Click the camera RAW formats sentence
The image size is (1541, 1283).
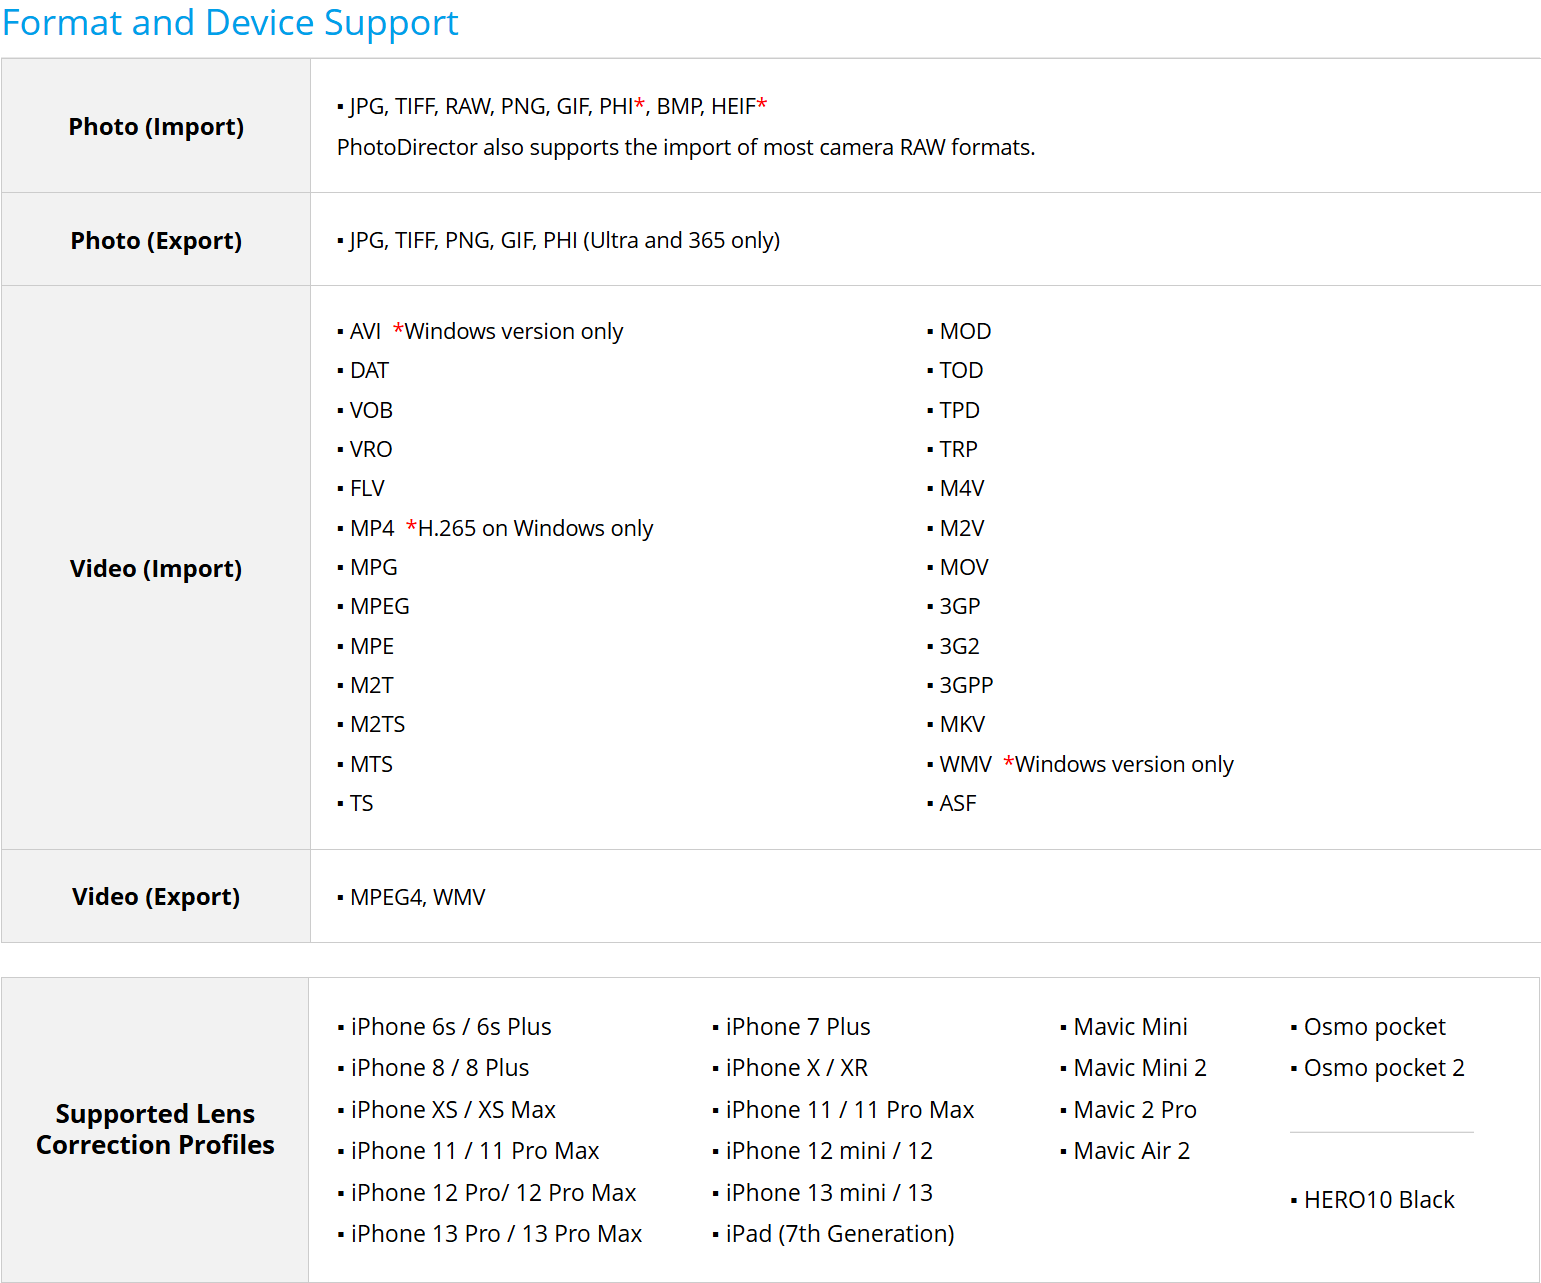pos(686,147)
